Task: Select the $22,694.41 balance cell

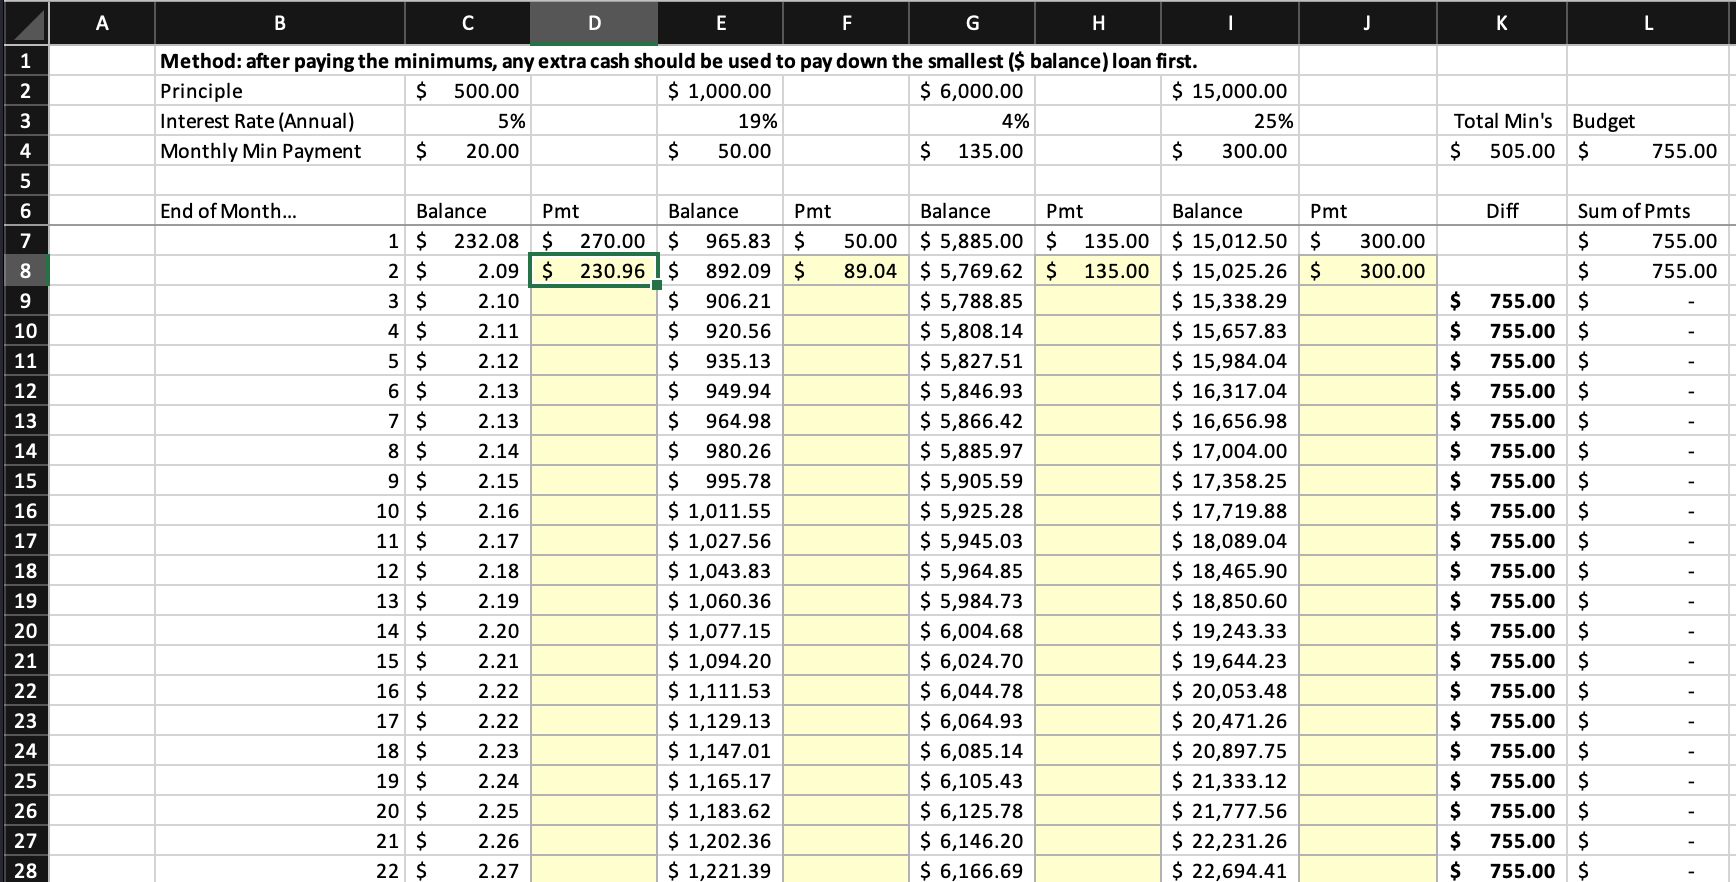Action: 1230,870
